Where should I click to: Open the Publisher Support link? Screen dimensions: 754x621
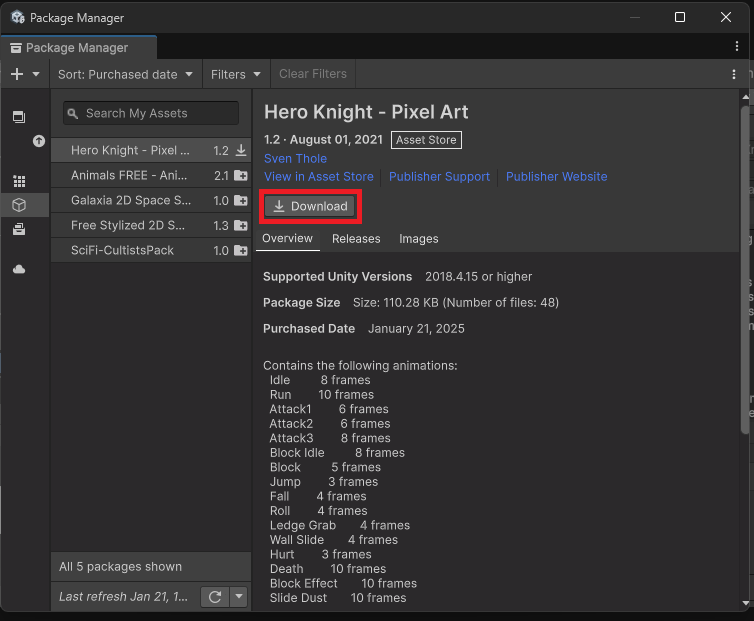(440, 177)
